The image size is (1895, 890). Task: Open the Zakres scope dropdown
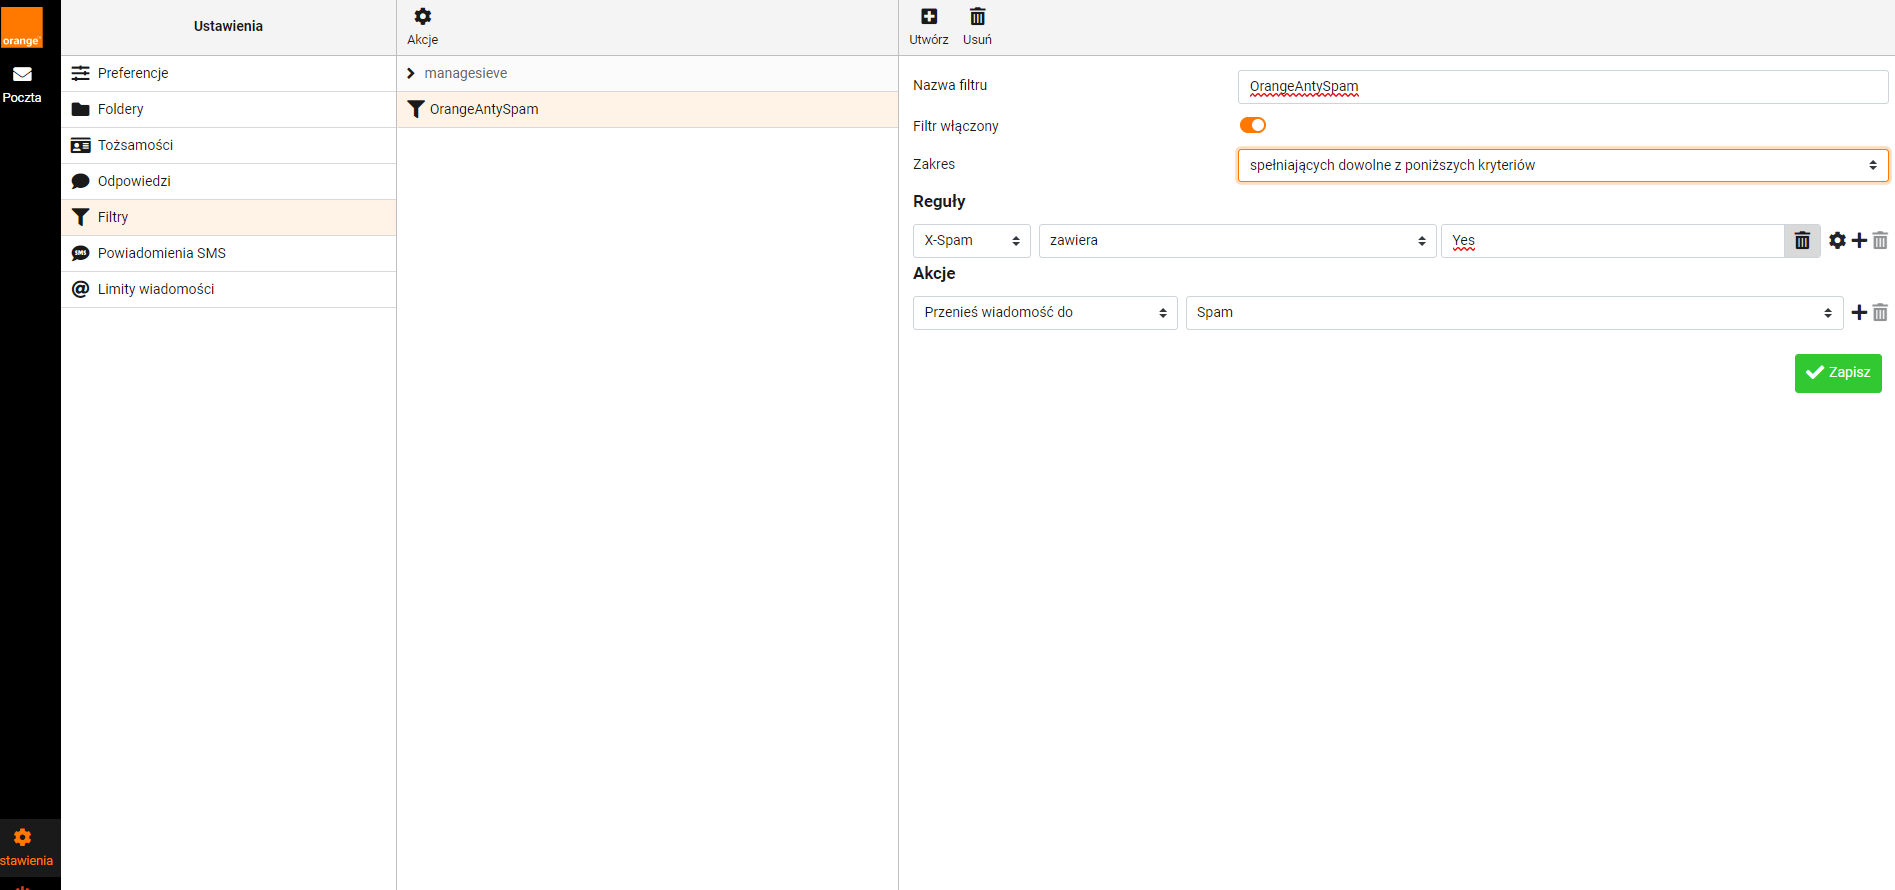click(x=1562, y=165)
